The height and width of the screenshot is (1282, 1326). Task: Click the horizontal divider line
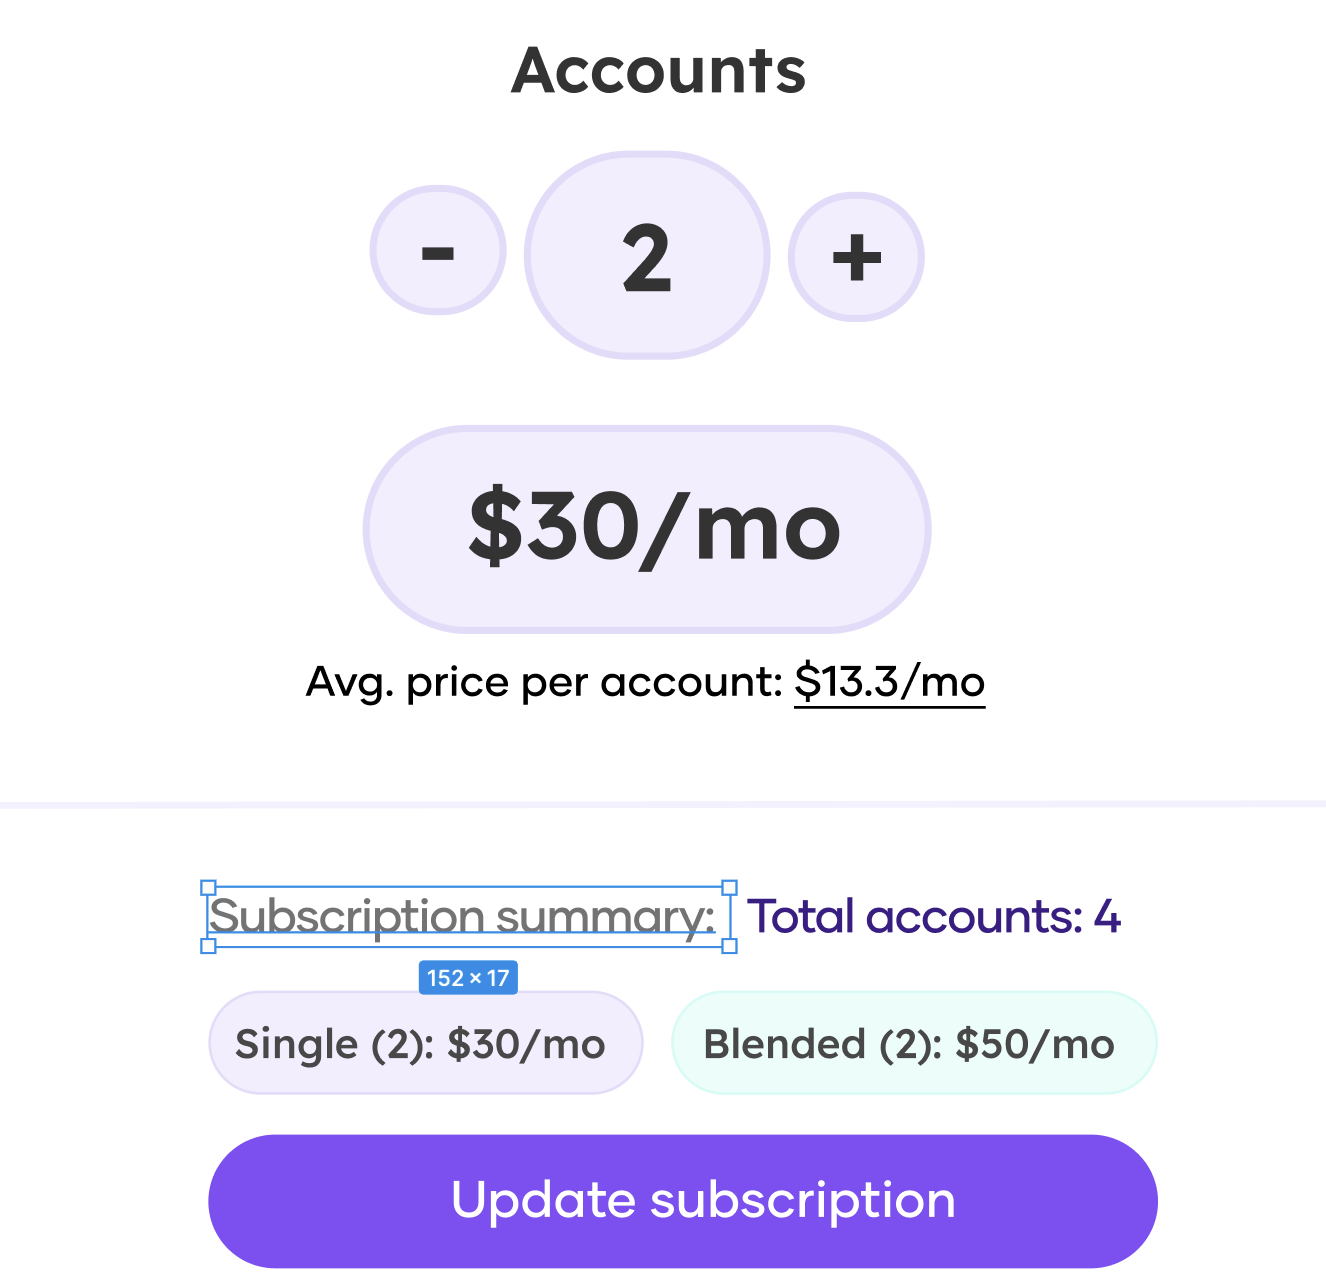pos(663,804)
